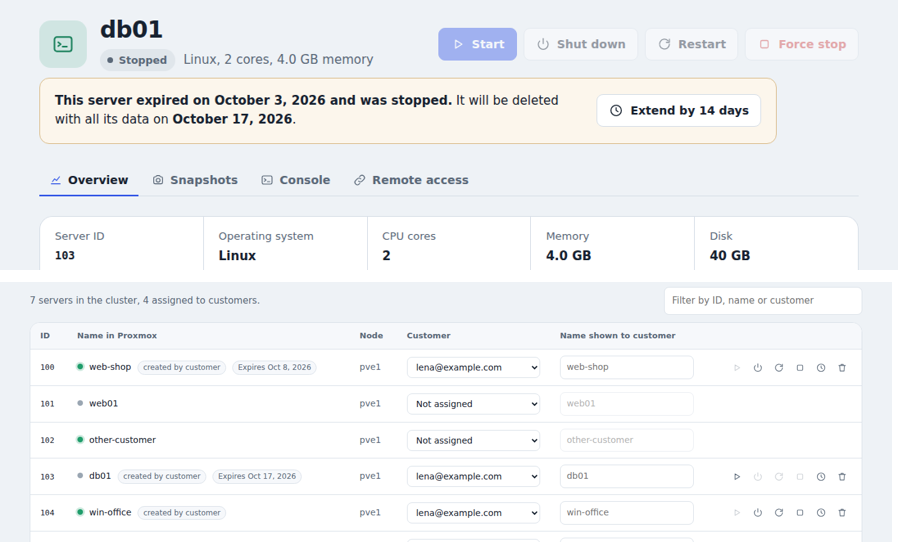The image size is (898, 542).
Task: Click the Disk value 40 GB
Action: 730,256
